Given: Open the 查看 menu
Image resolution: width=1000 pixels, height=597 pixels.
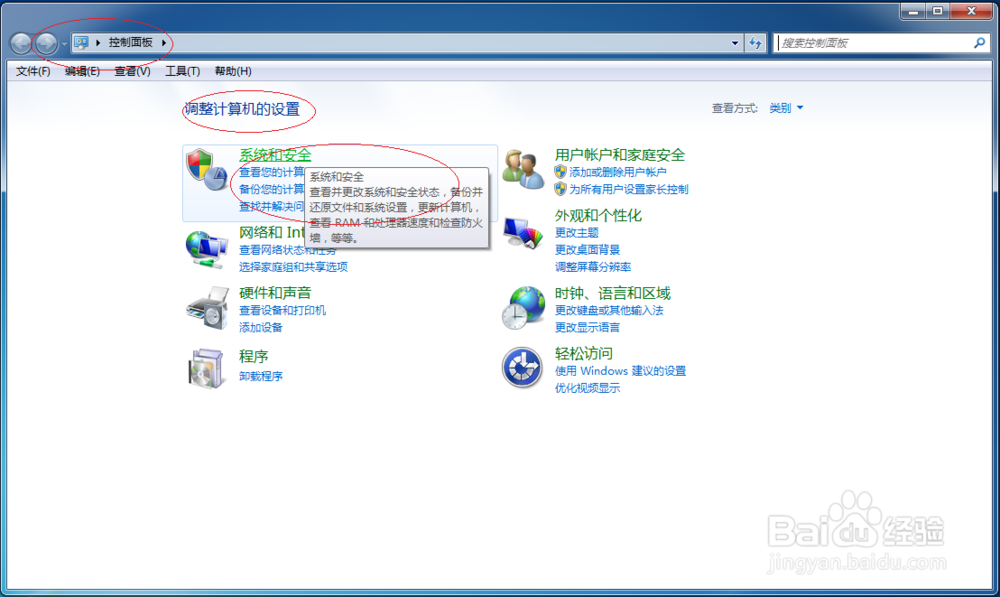Looking at the screenshot, I should pyautogui.click(x=131, y=71).
